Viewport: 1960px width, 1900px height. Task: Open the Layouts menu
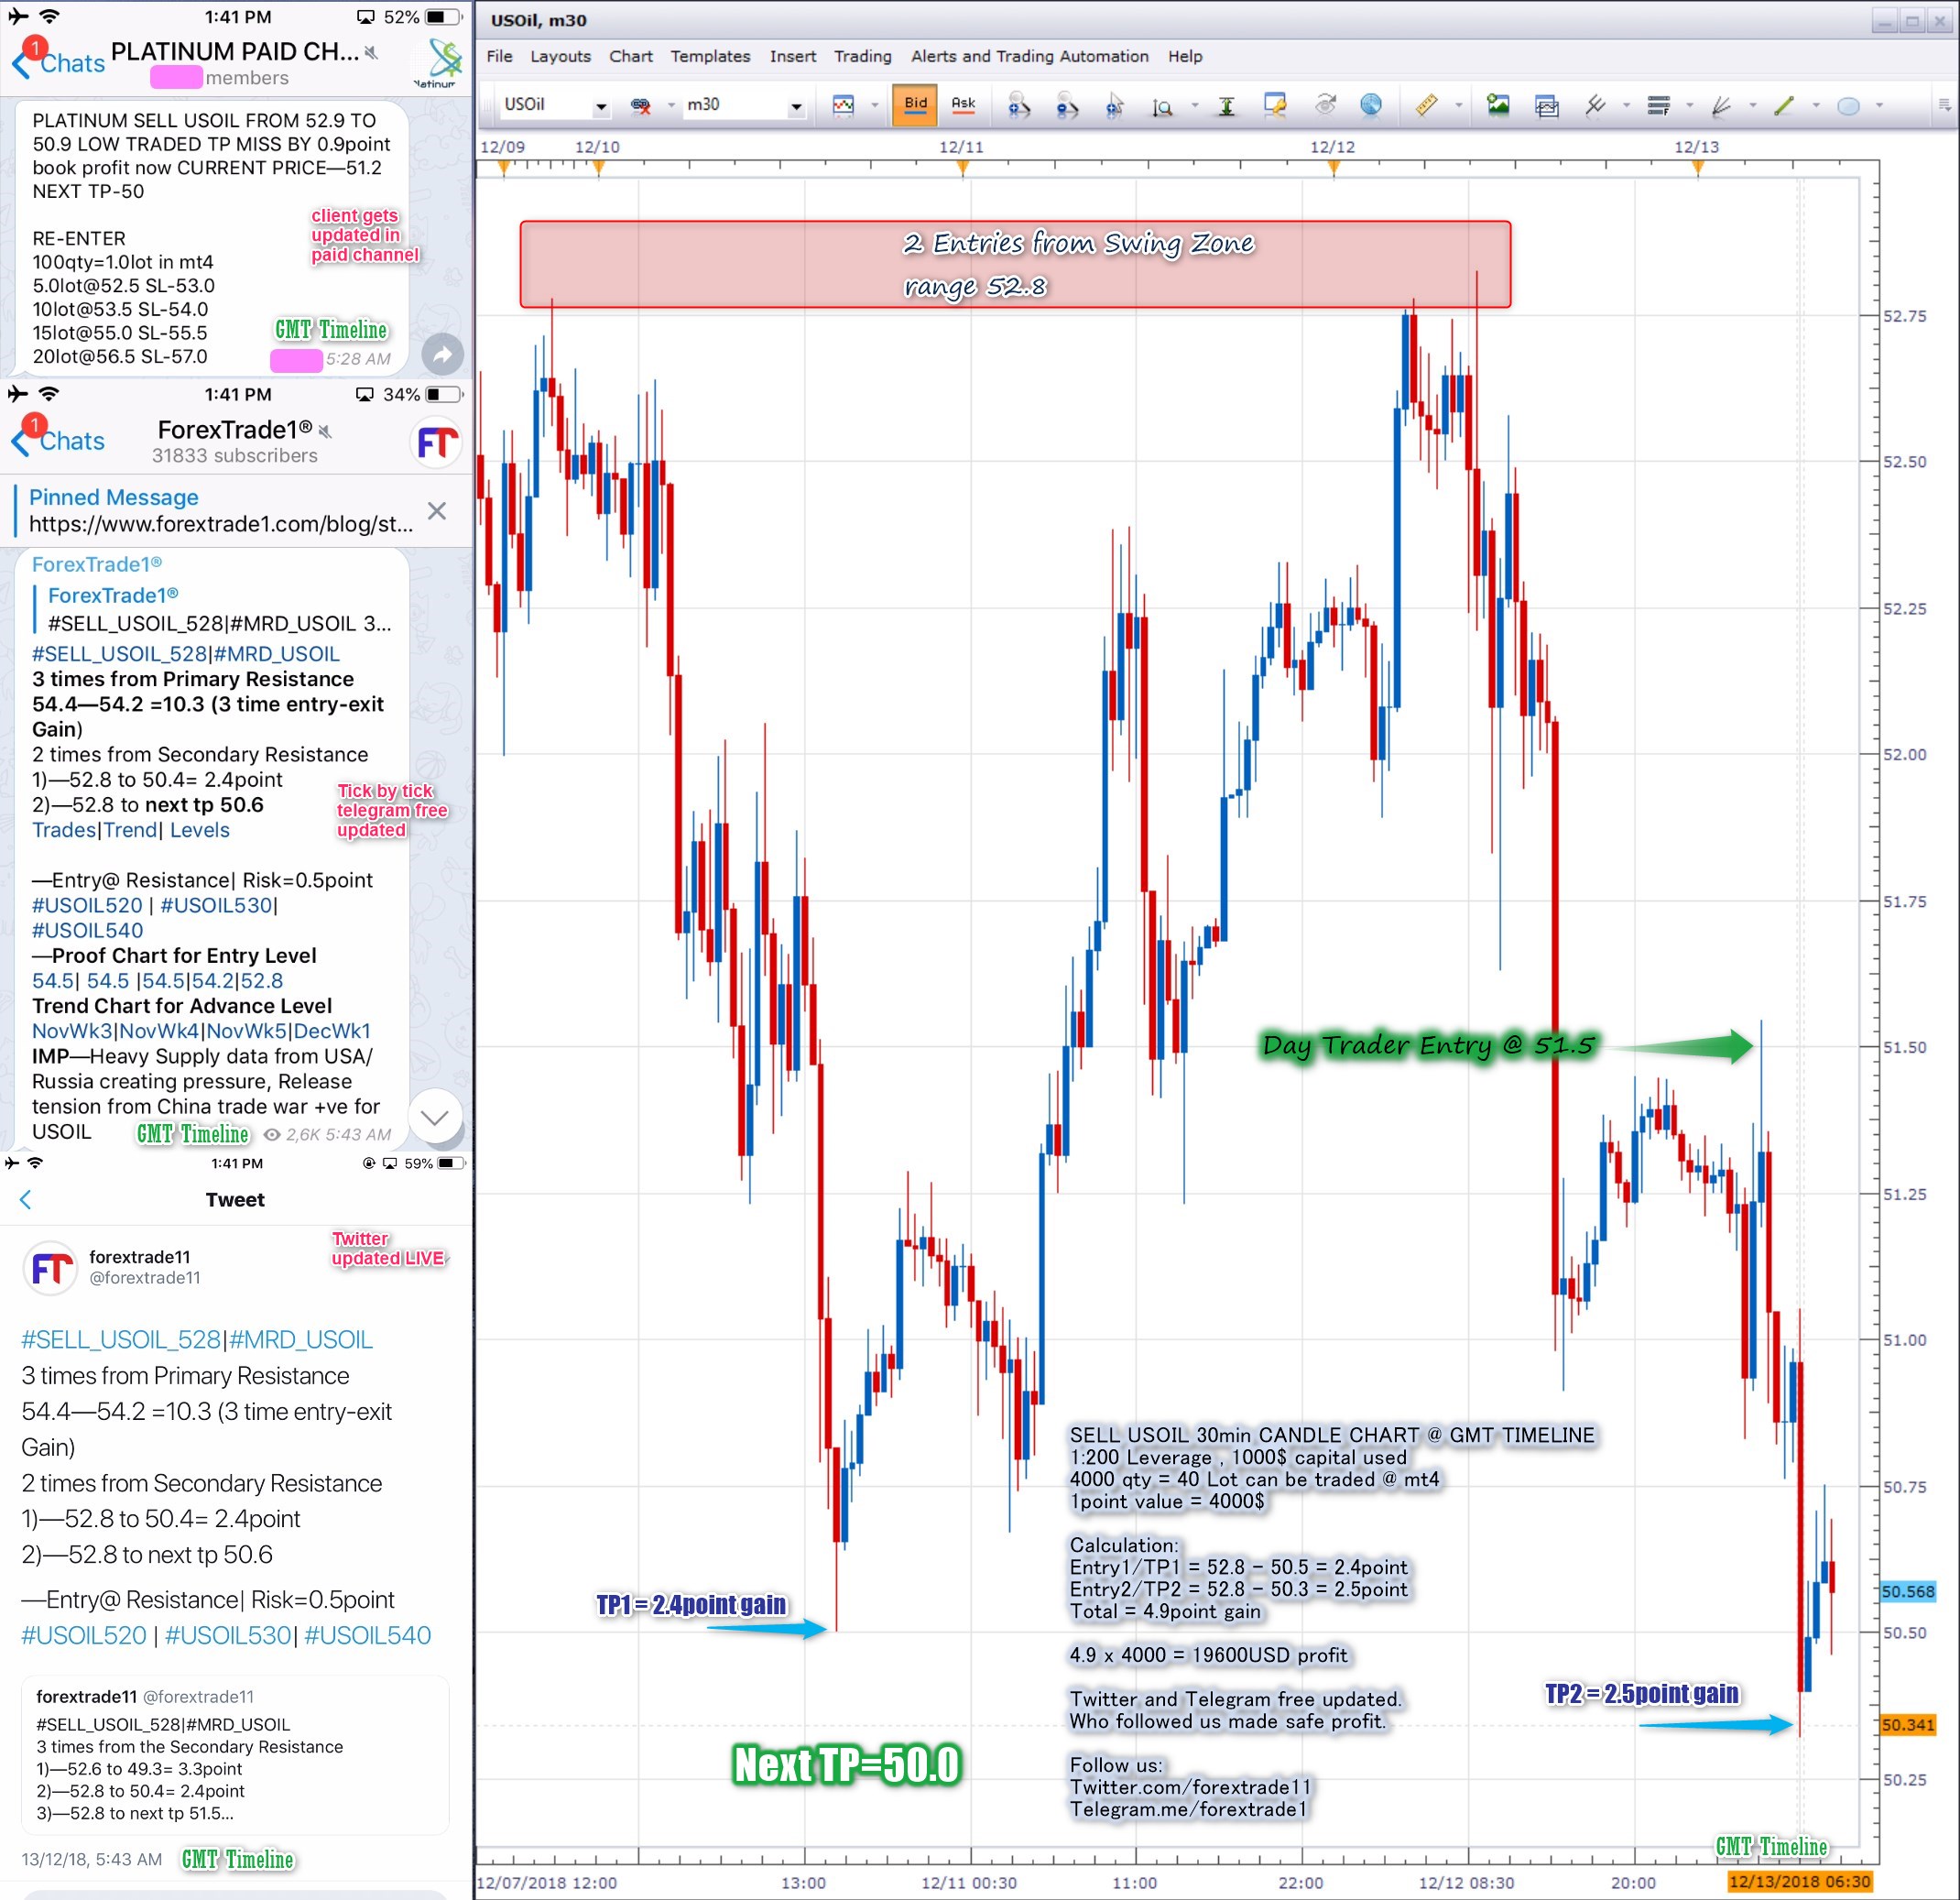560,56
